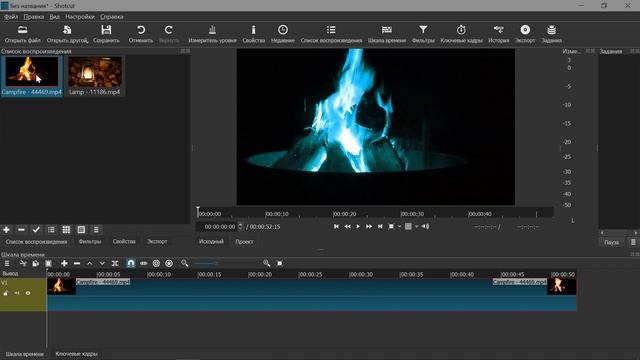
Task: Open Свойства from the top toolbar
Action: (253, 34)
